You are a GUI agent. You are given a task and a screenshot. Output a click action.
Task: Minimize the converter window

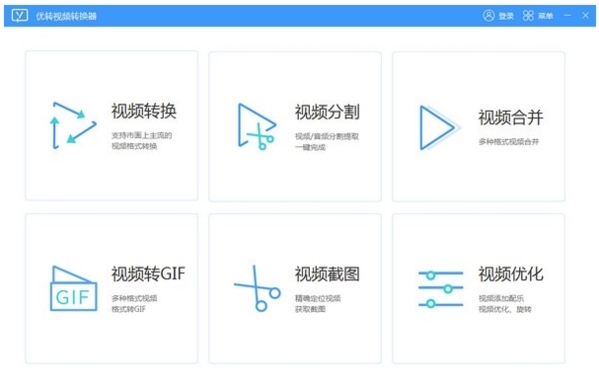[567, 16]
